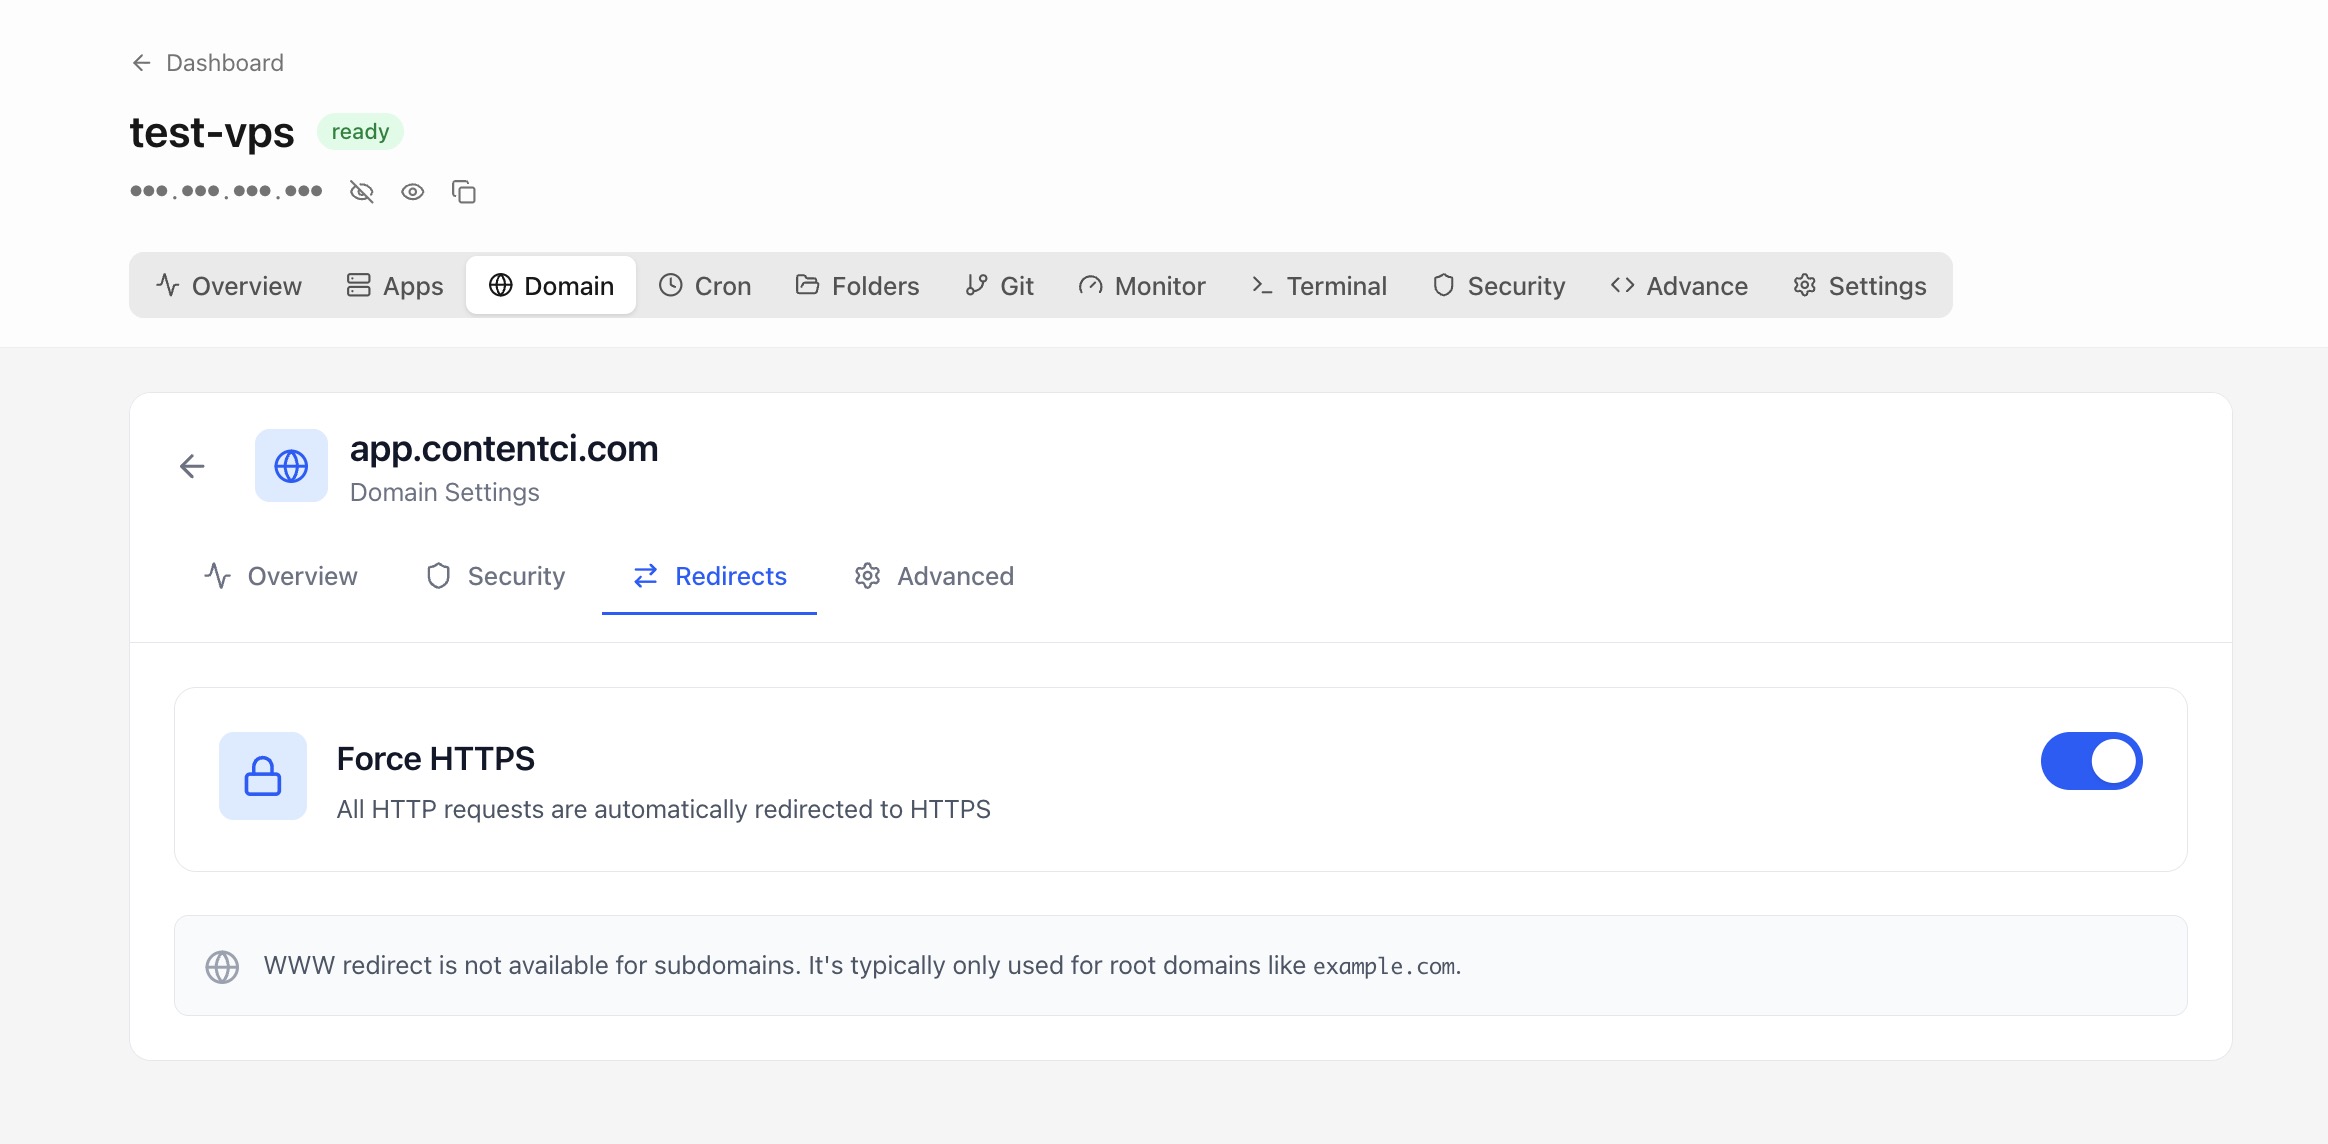Switch to domain Overview sub-tab
The width and height of the screenshot is (2328, 1144).
pos(281,576)
